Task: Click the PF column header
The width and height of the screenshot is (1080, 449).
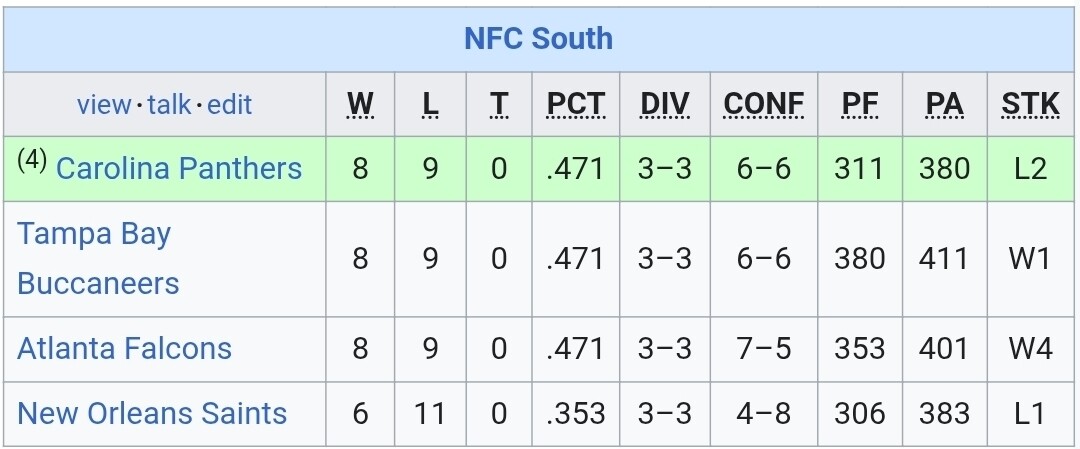Action: (859, 104)
